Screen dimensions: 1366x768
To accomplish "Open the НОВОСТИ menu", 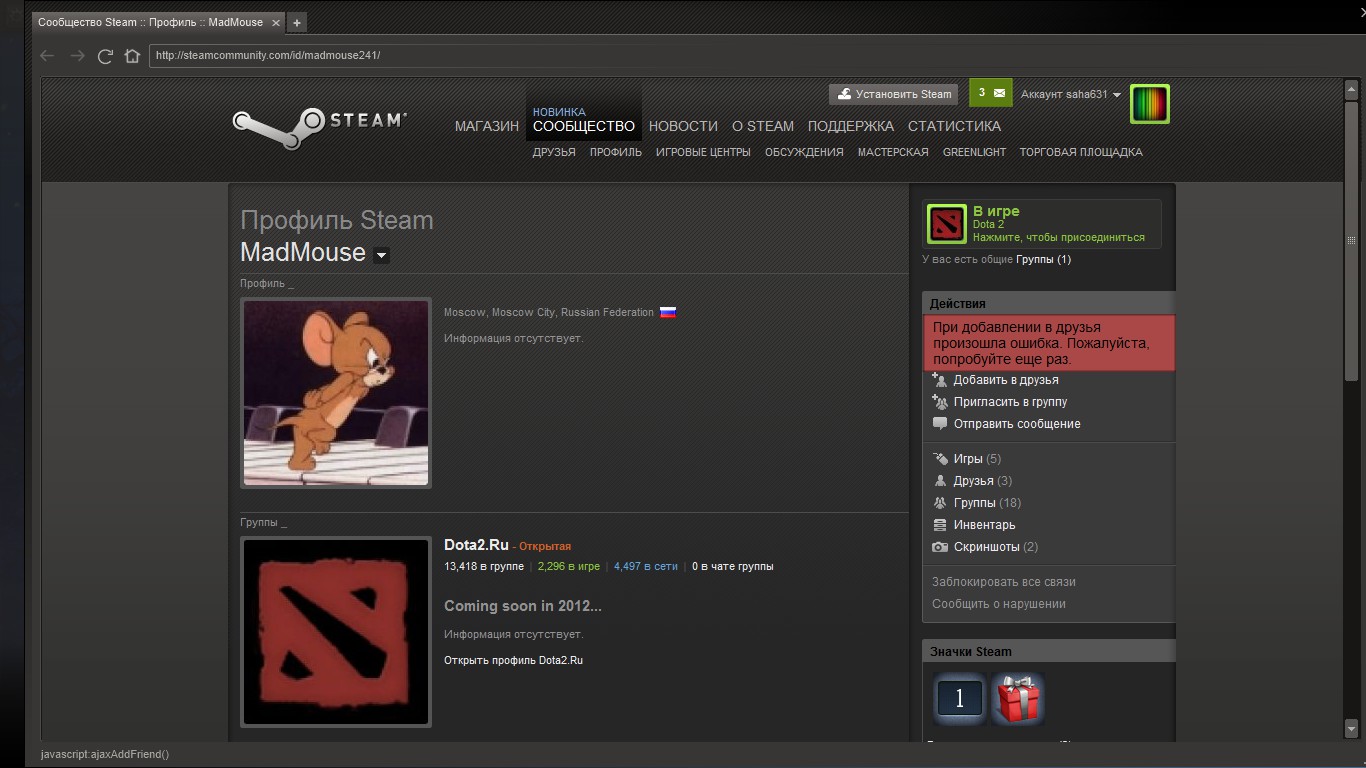I will click(x=683, y=126).
